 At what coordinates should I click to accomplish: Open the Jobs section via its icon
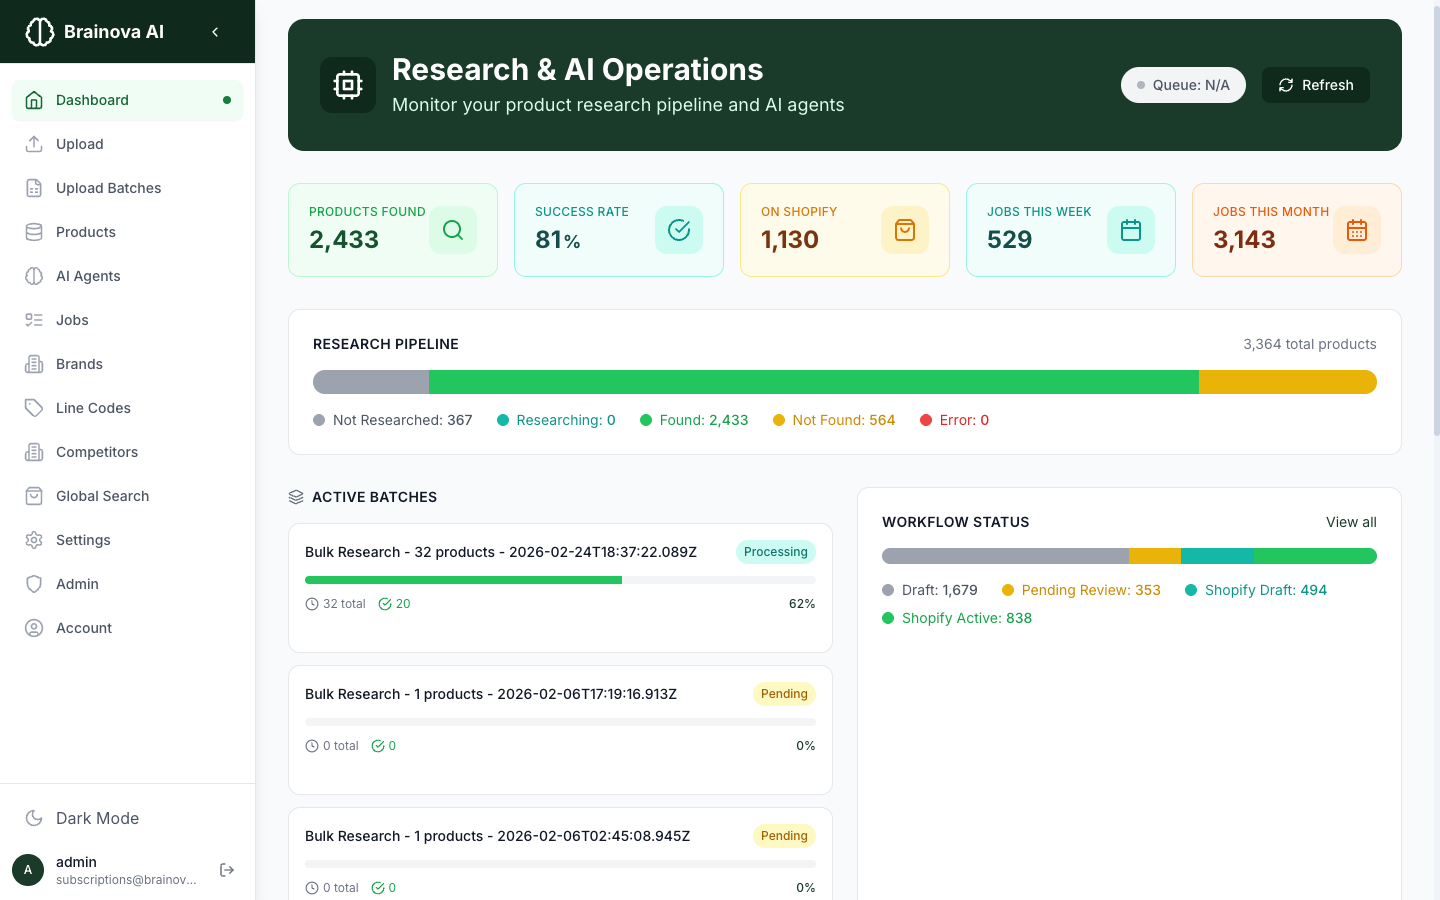pyautogui.click(x=33, y=320)
